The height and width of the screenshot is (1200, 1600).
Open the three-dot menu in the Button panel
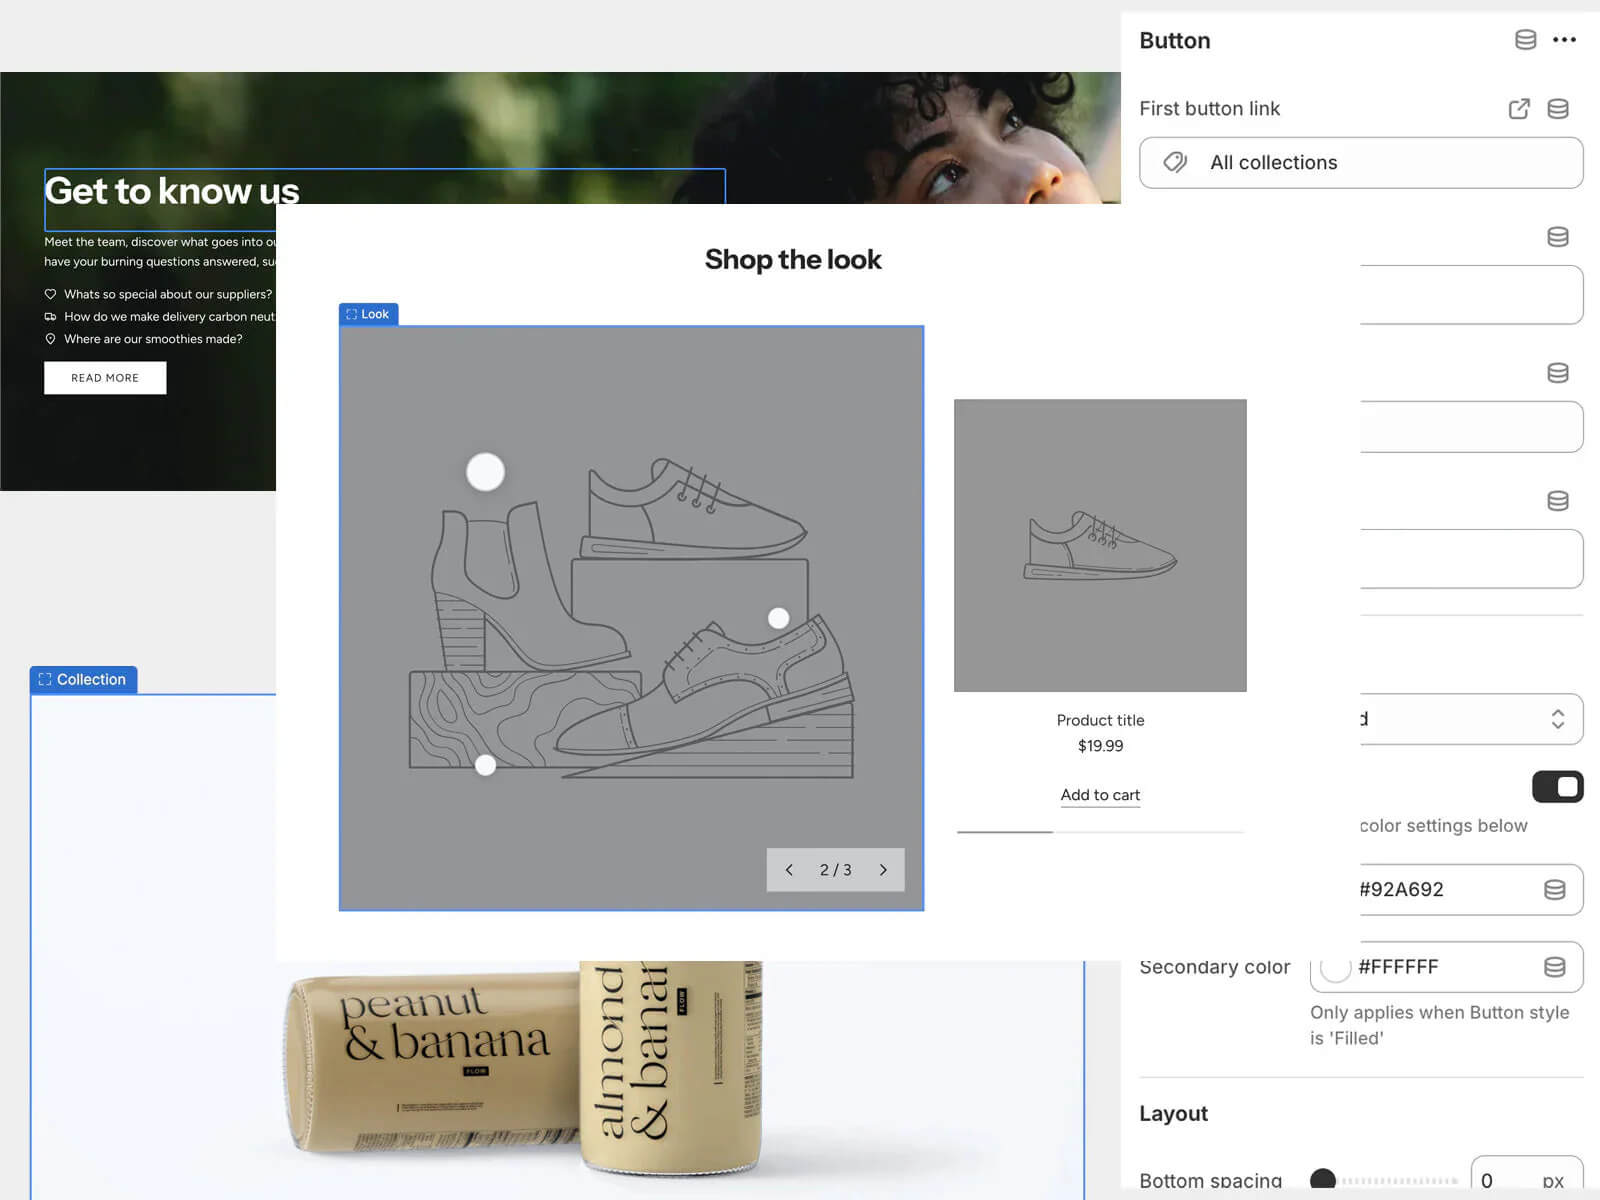tap(1565, 40)
